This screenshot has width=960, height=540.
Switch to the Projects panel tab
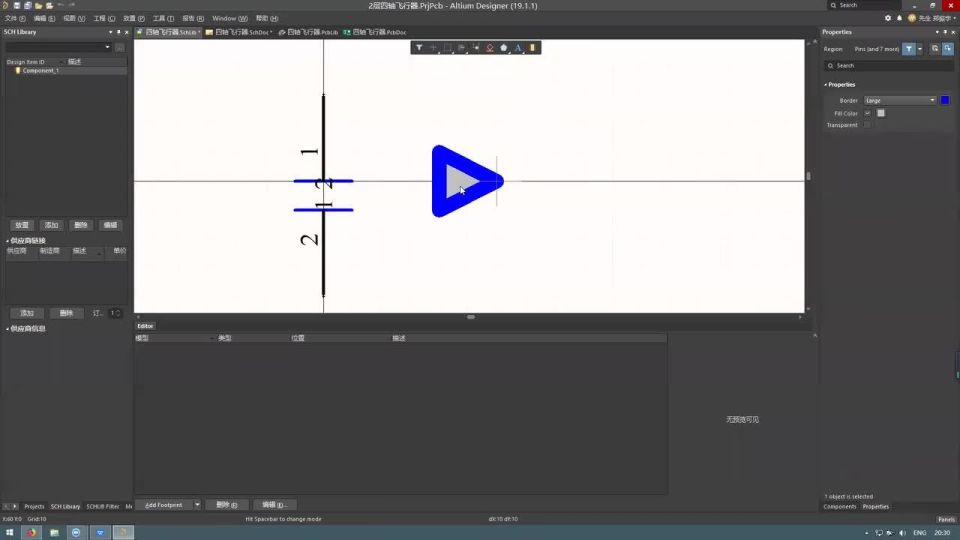34,506
